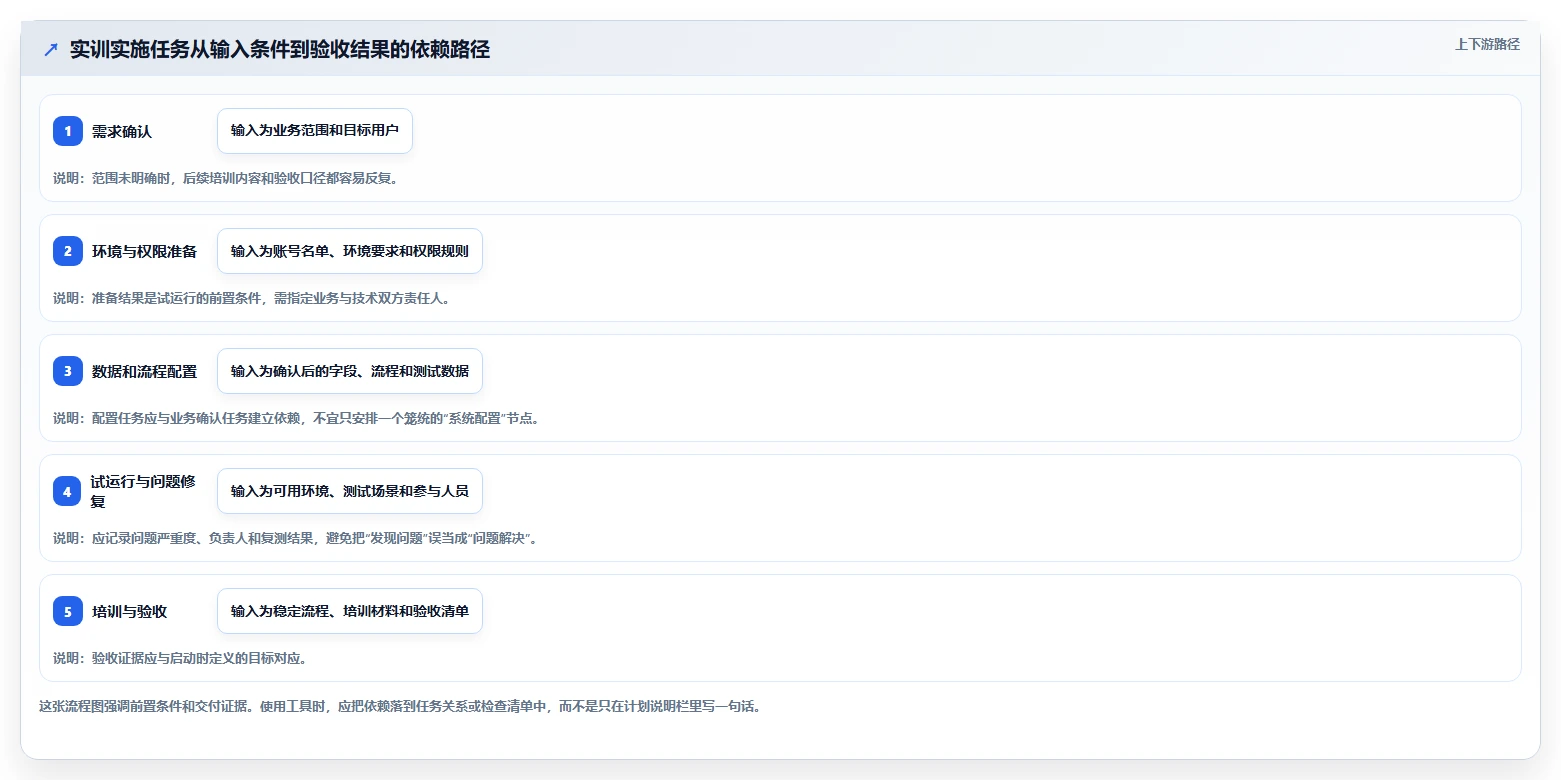The width and height of the screenshot is (1561, 780).
Task: Click the note 应记录问题严重度、负责人和复测结果
Action: (297, 538)
